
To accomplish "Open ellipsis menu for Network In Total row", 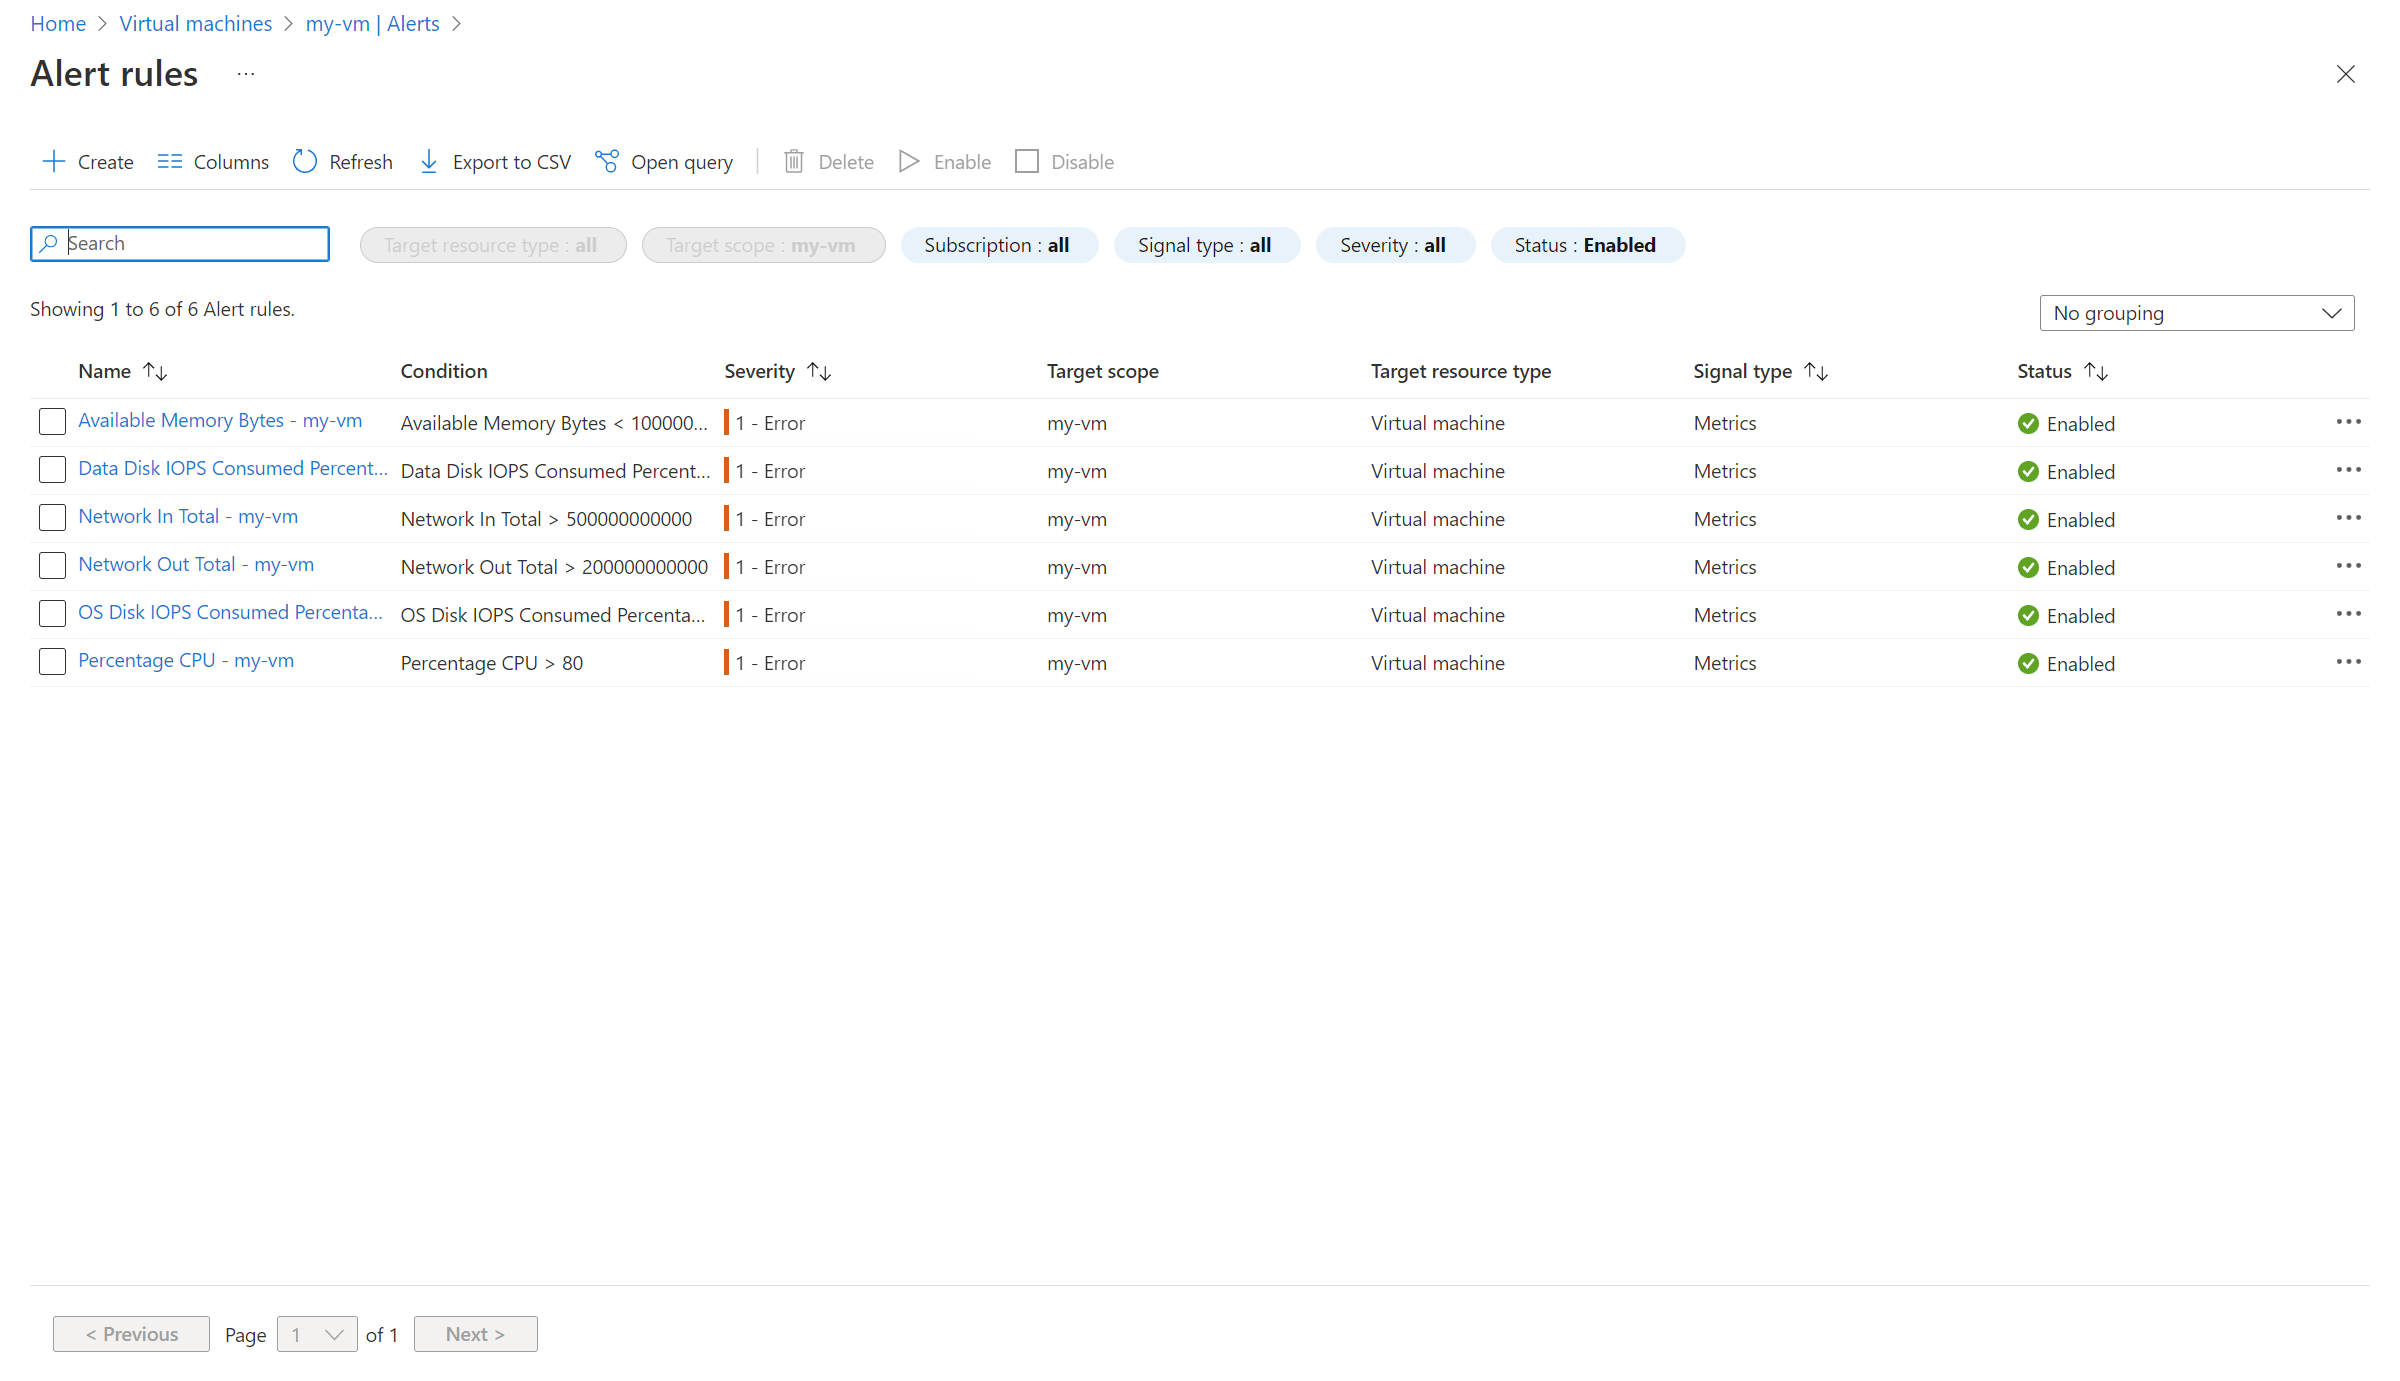I will (x=2348, y=518).
